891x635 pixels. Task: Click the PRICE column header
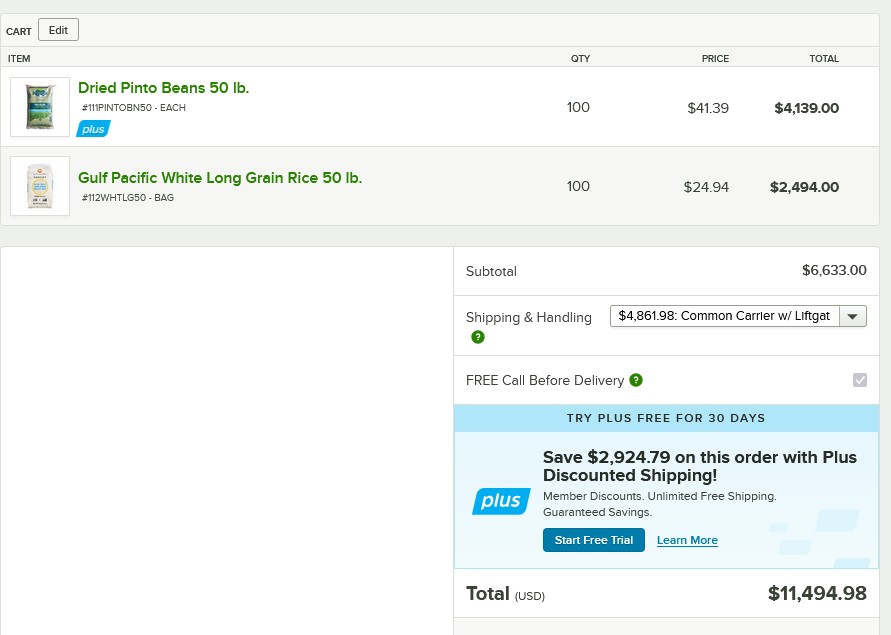(715, 59)
